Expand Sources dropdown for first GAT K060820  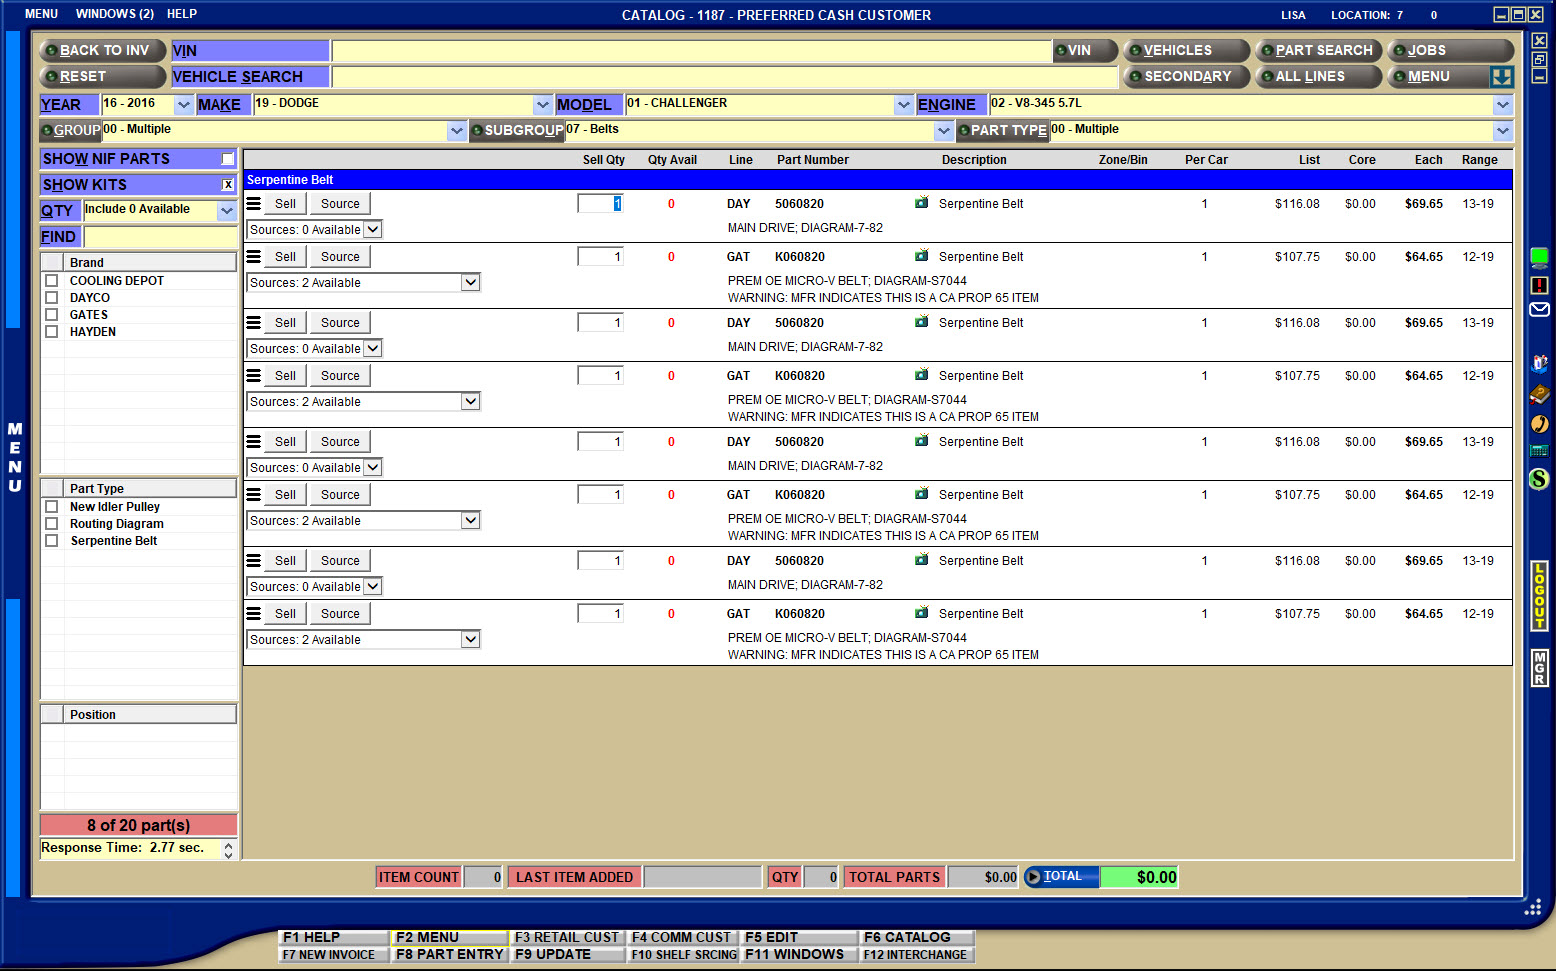coord(470,283)
